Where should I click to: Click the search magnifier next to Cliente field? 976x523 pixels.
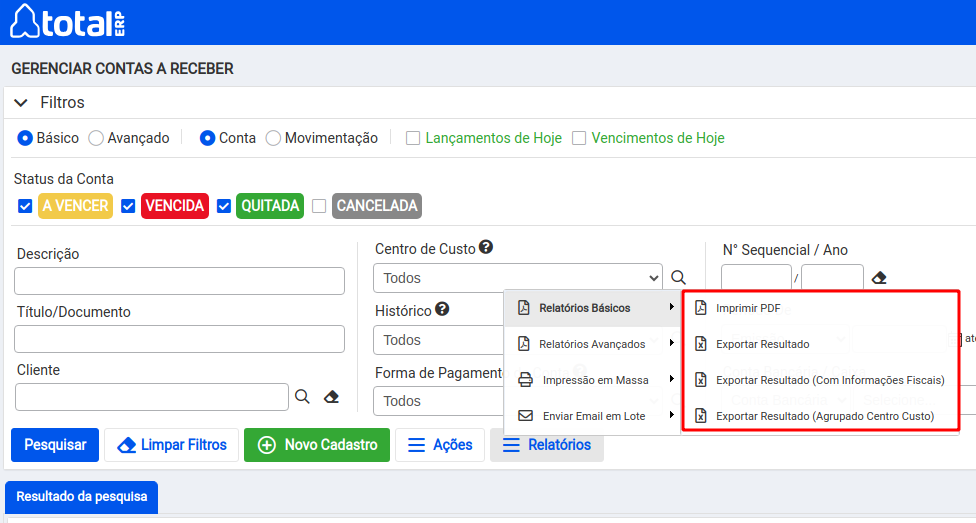(303, 397)
